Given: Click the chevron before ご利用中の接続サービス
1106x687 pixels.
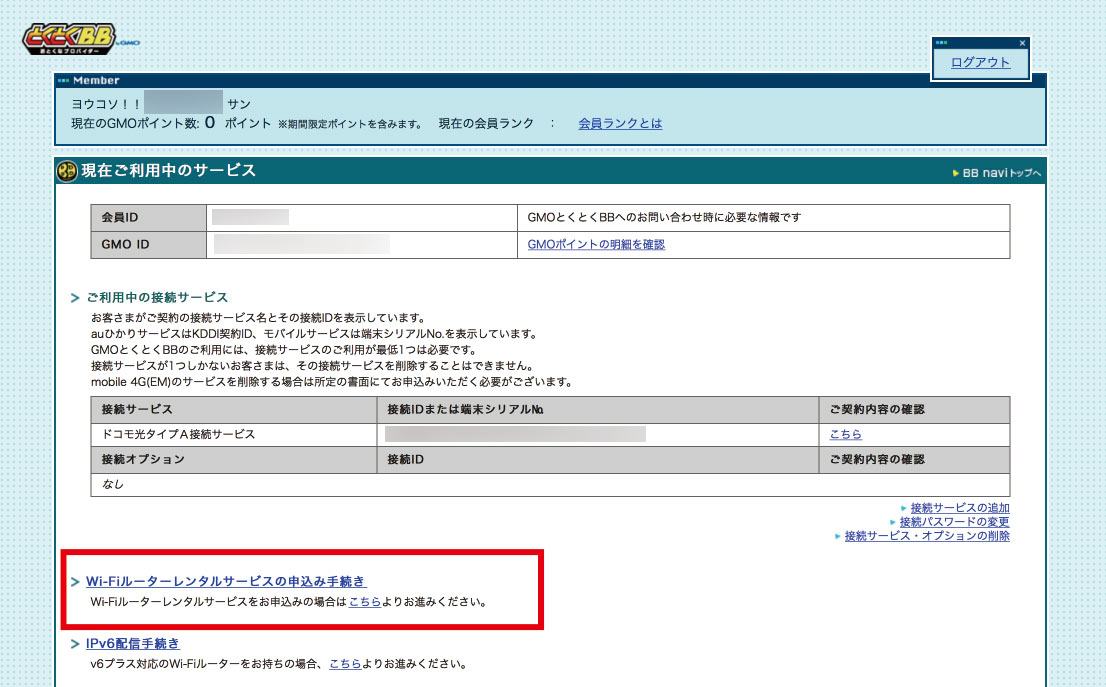Looking at the screenshot, I should tap(75, 298).
